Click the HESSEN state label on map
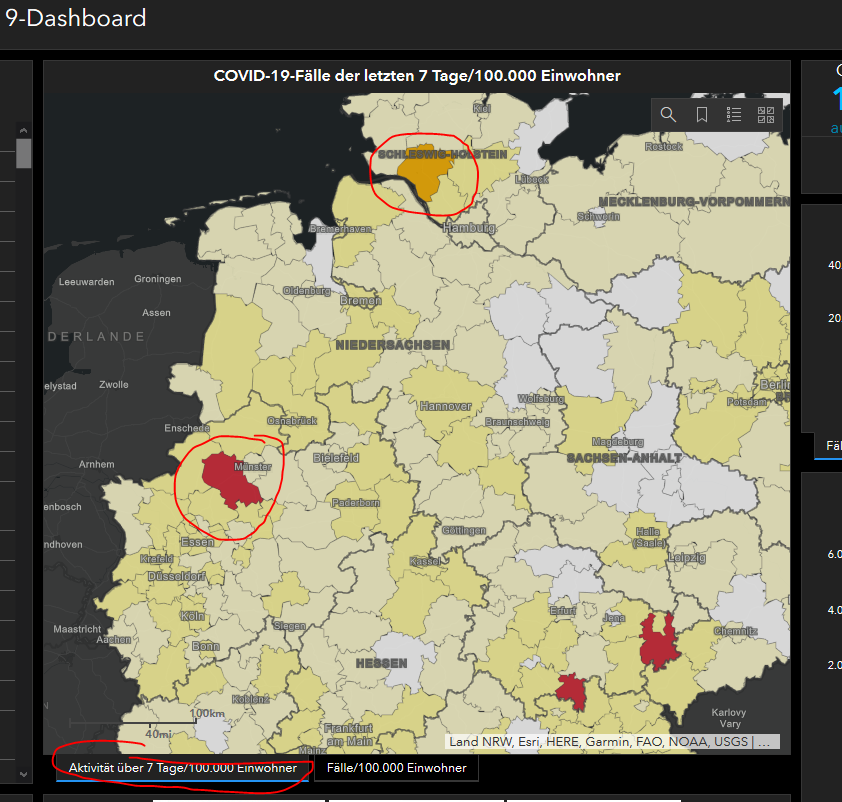Viewport: 842px width, 802px height. click(x=382, y=663)
